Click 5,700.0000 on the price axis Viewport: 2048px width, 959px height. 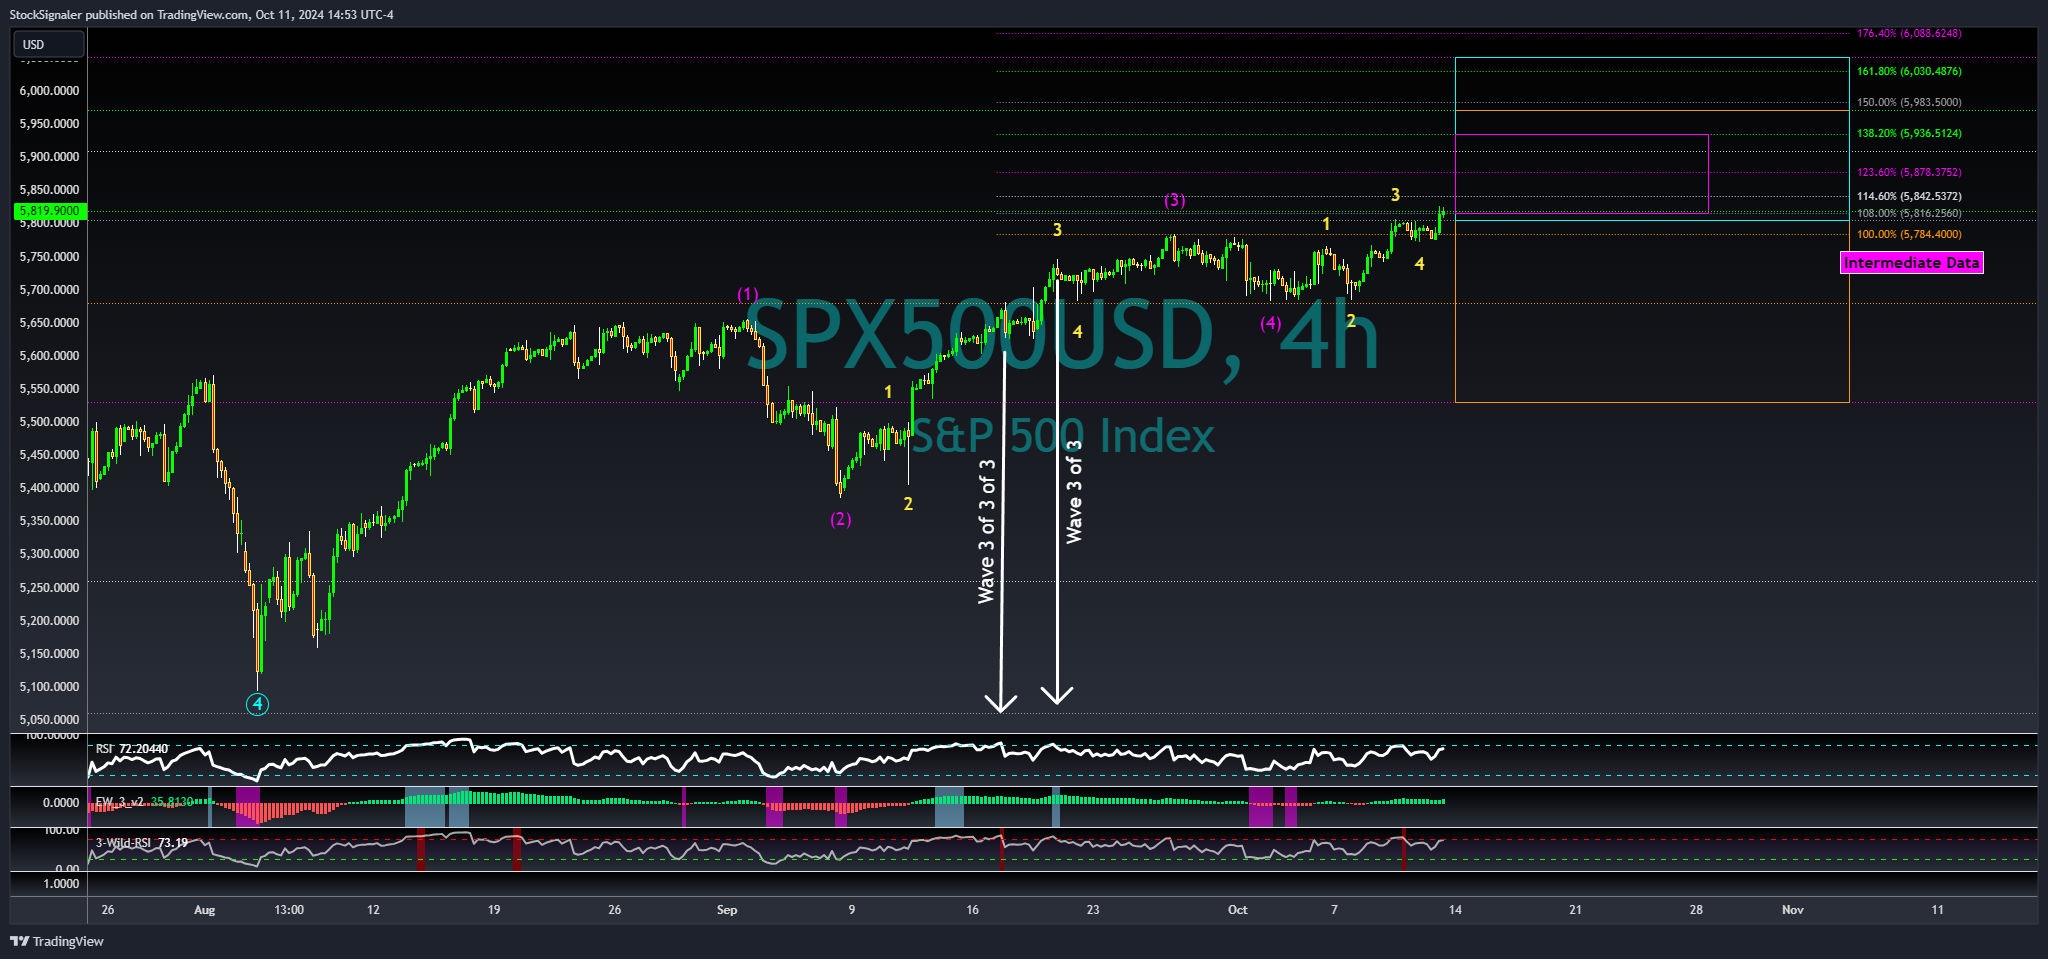(49, 290)
